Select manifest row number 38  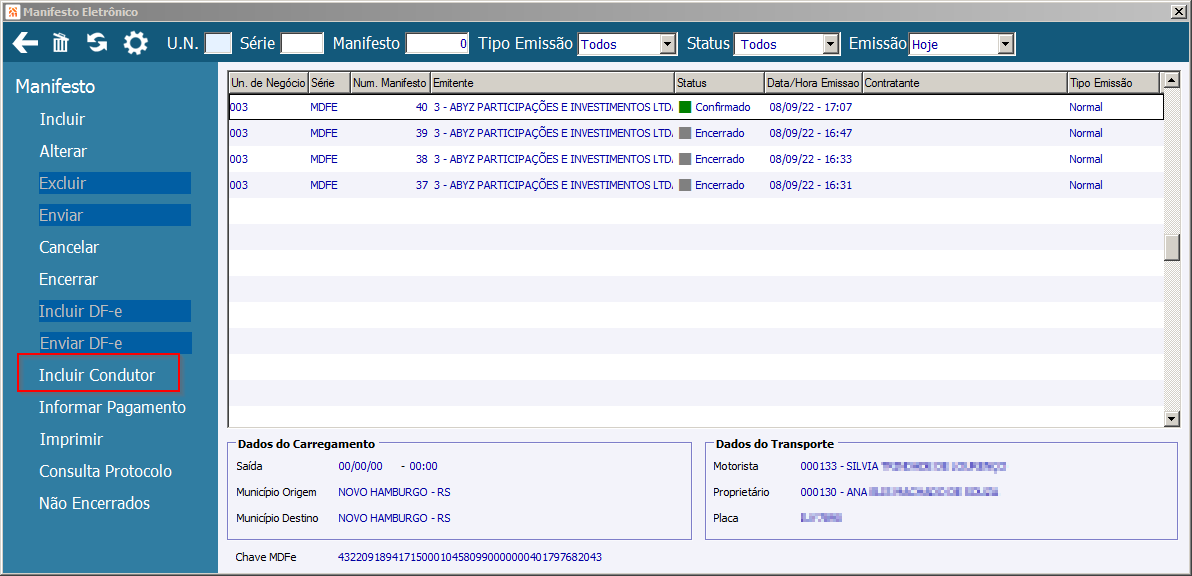pyautogui.click(x=696, y=159)
